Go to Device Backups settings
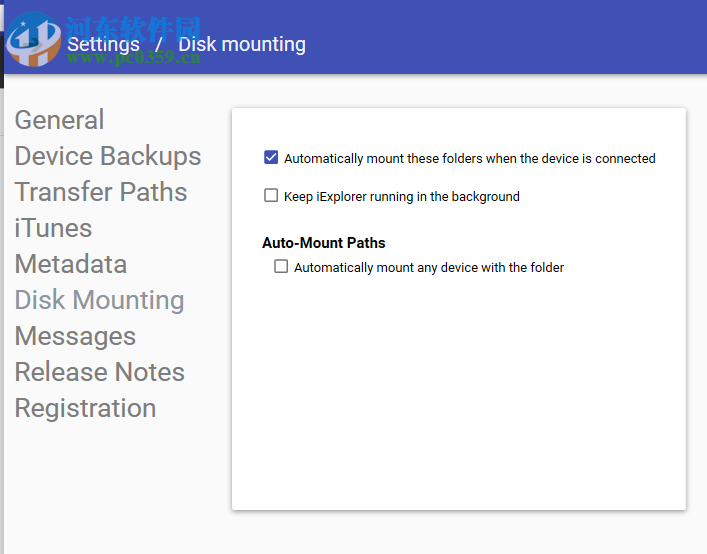Viewport: 707px width, 554px height. (108, 156)
